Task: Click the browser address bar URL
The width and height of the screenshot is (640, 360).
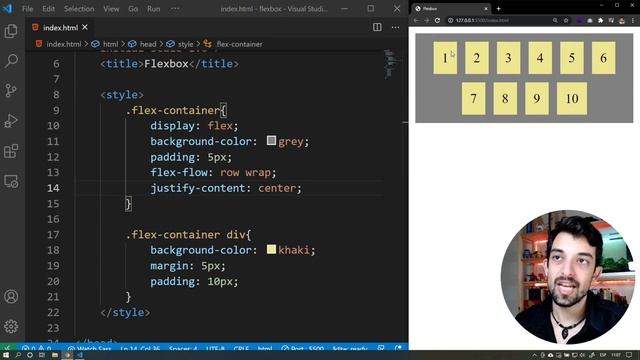Action: [482, 20]
